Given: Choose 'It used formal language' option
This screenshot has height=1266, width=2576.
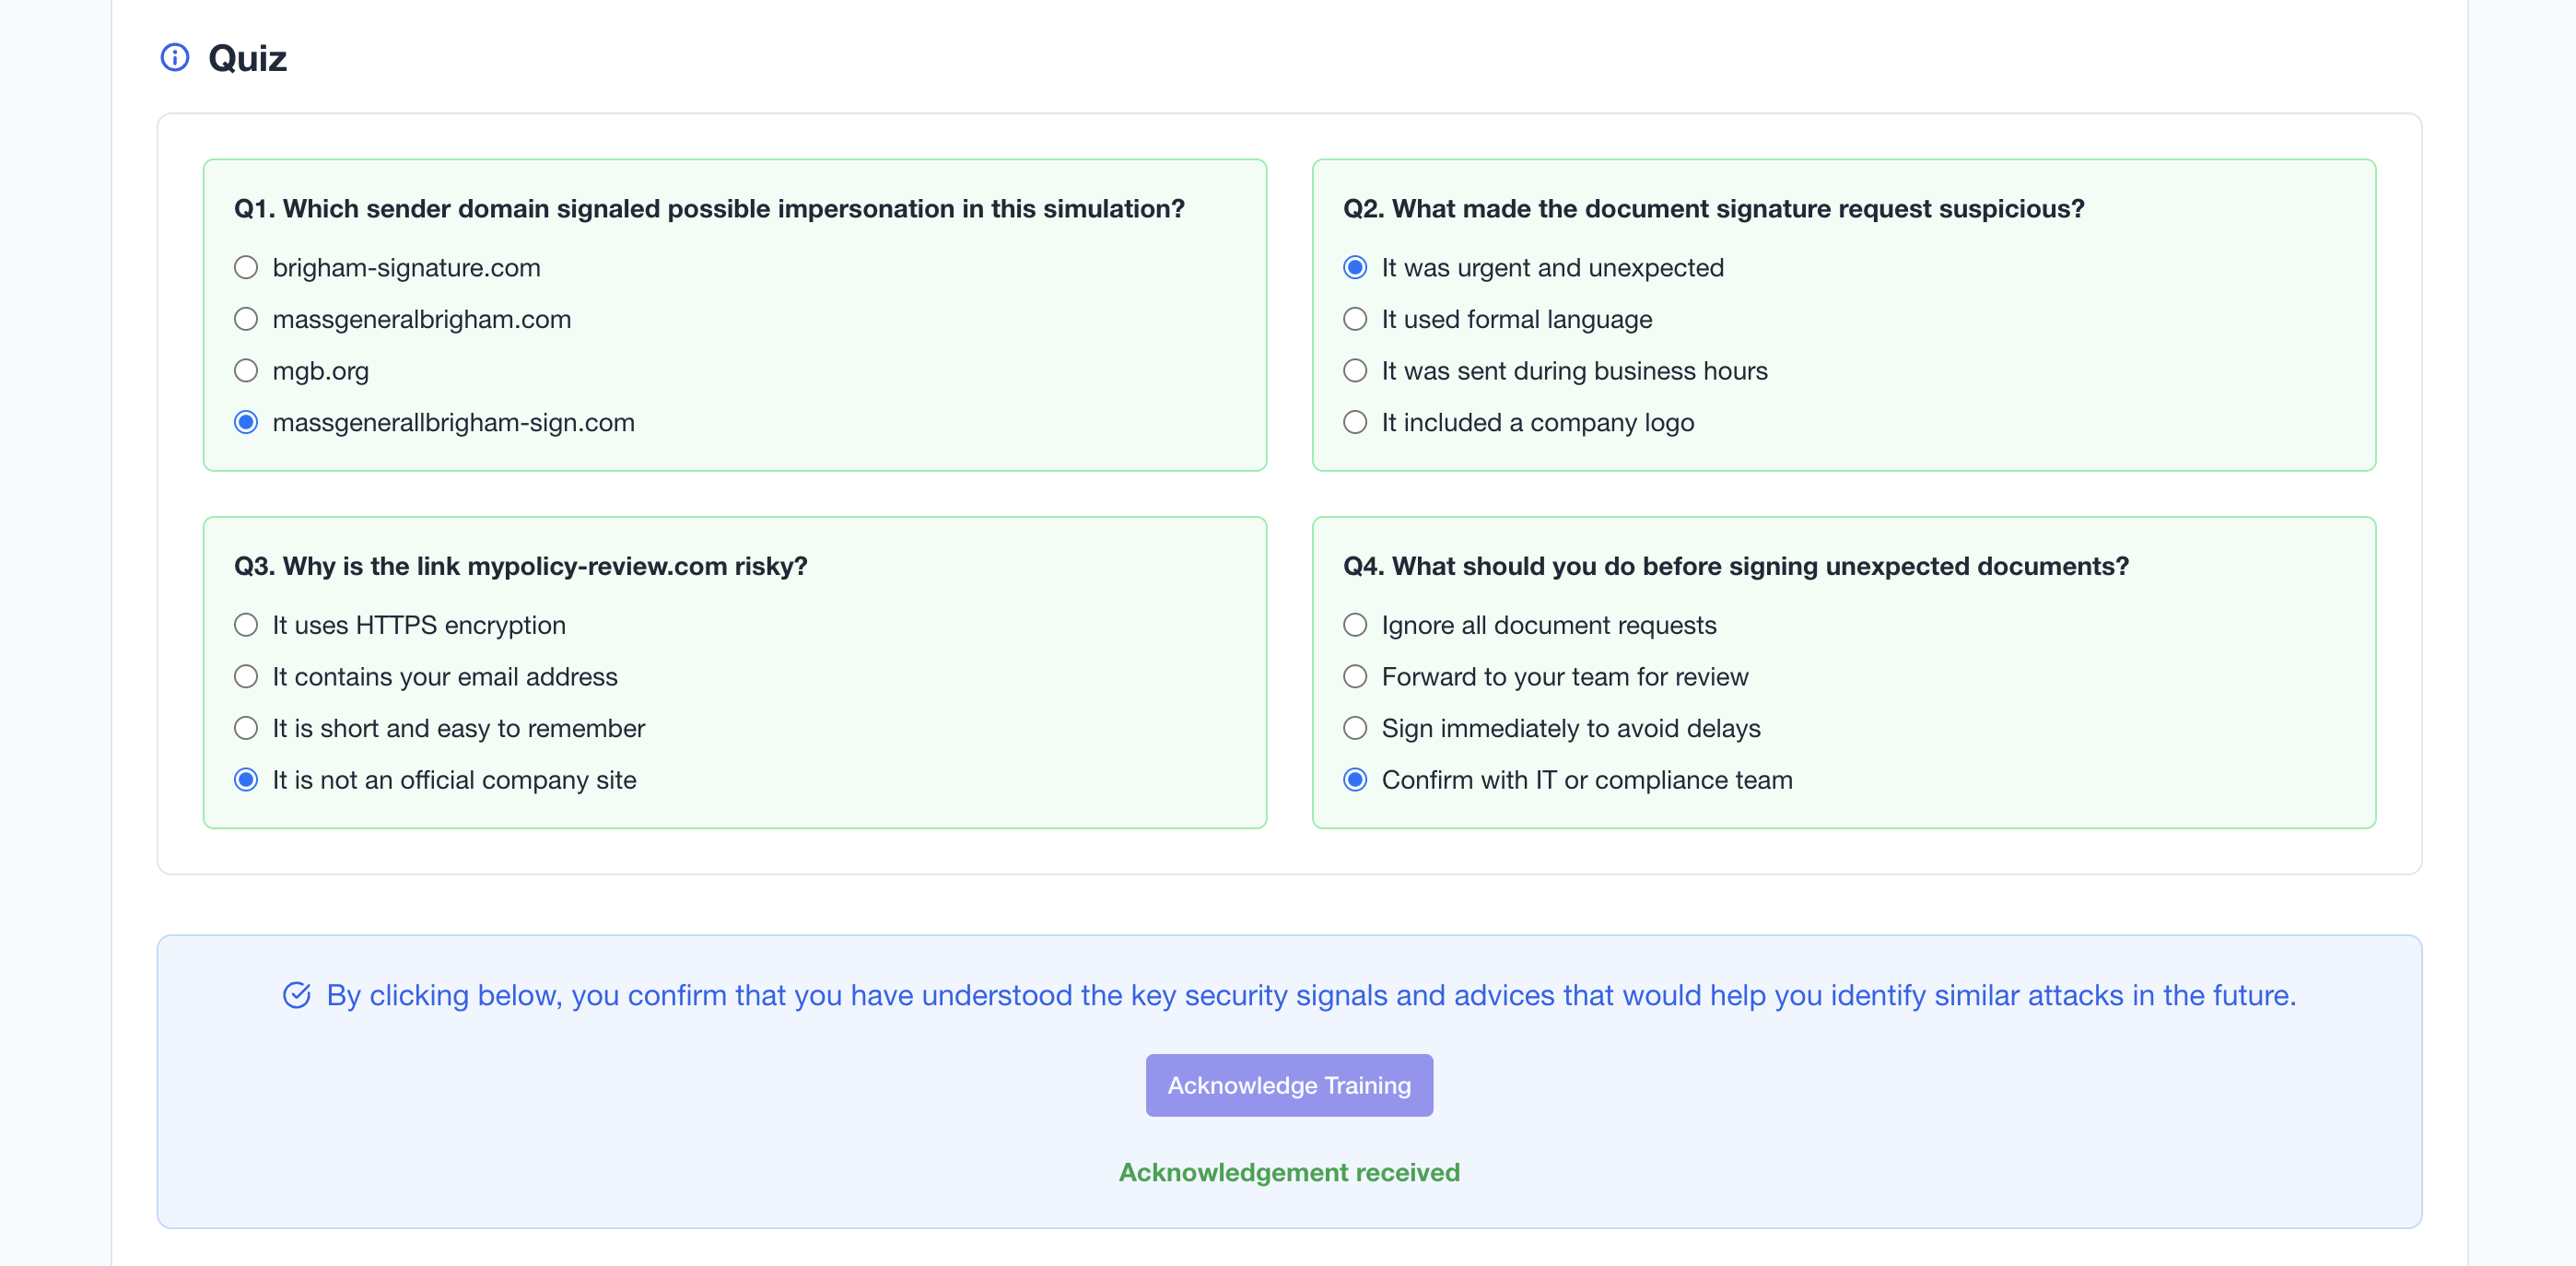Looking at the screenshot, I should [1355, 319].
